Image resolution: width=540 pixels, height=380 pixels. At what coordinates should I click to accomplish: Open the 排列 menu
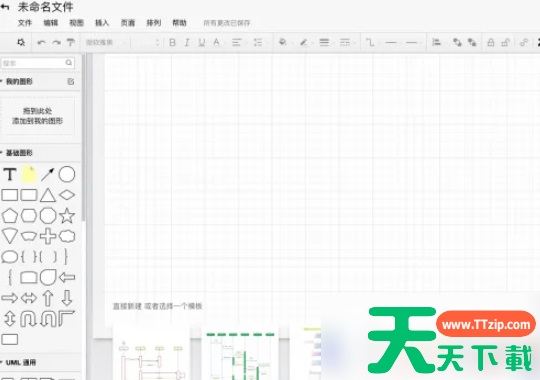pos(154,23)
